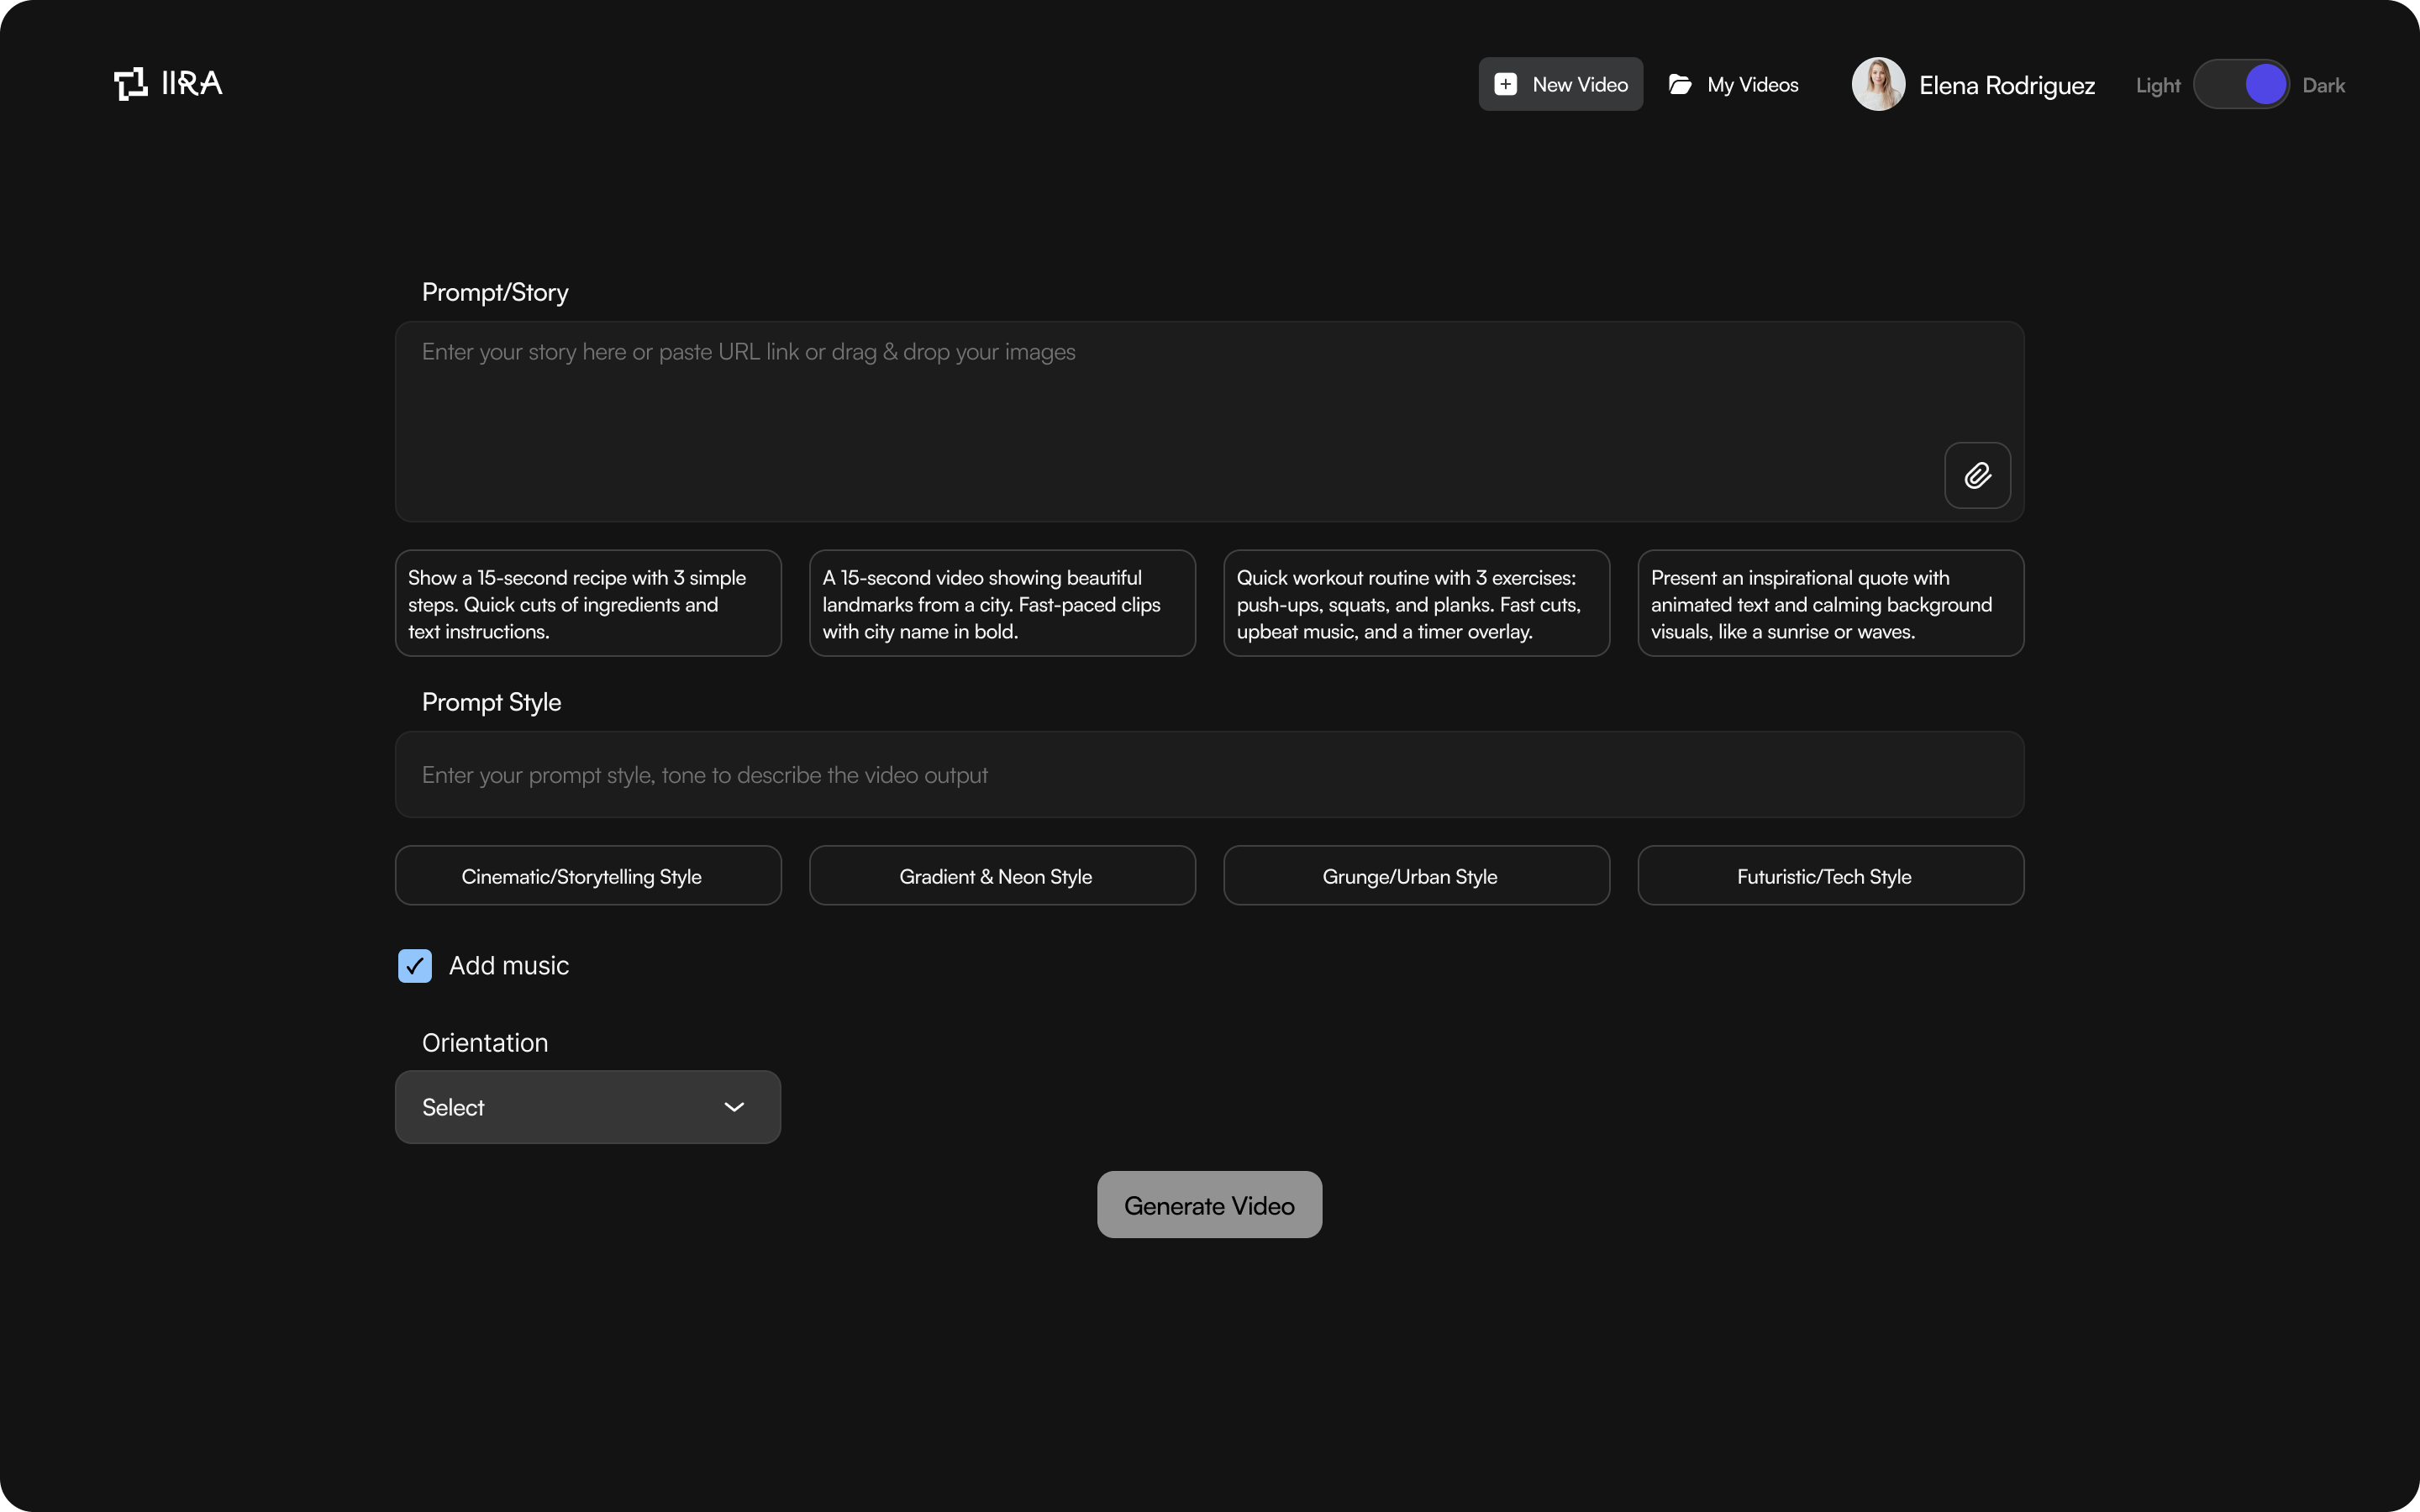The height and width of the screenshot is (1512, 2420).
Task: Open Elena Rodriguez profile avatar
Action: [1878, 84]
